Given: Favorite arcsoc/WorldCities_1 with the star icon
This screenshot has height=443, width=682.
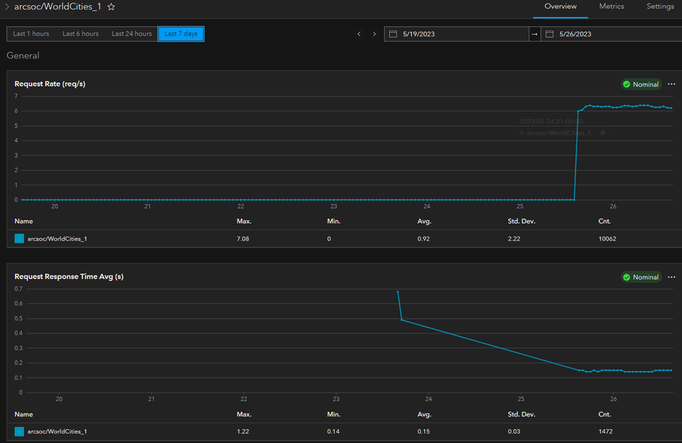Looking at the screenshot, I should [x=111, y=7].
